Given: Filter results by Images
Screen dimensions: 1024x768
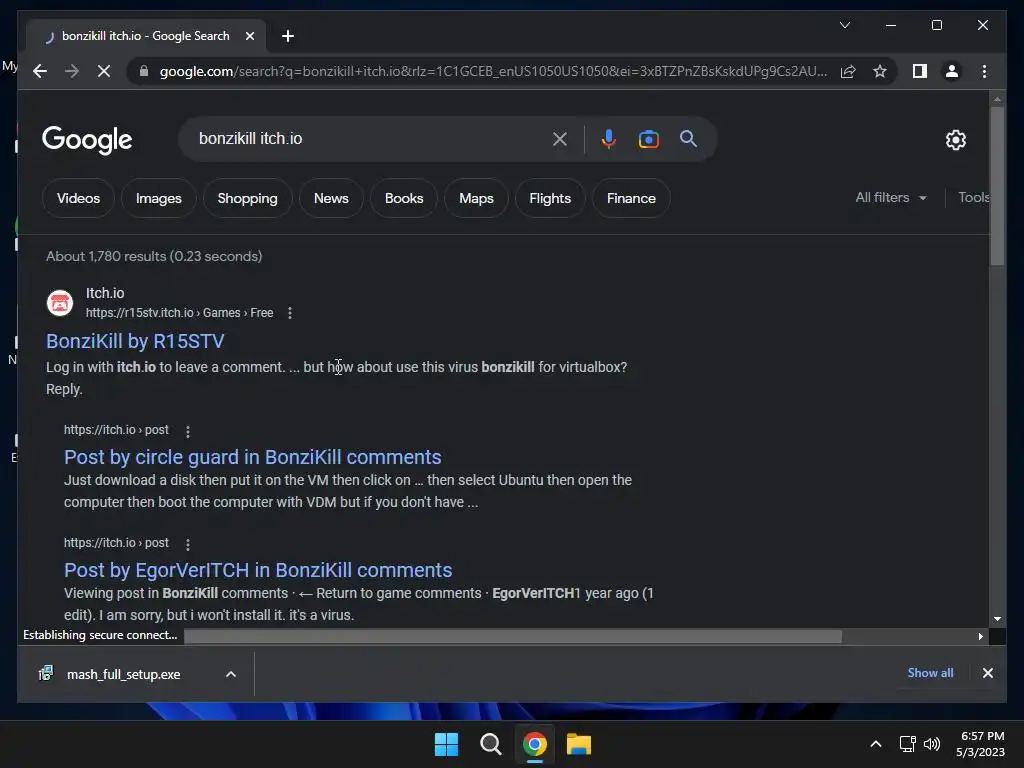Looking at the screenshot, I should pos(159,198).
